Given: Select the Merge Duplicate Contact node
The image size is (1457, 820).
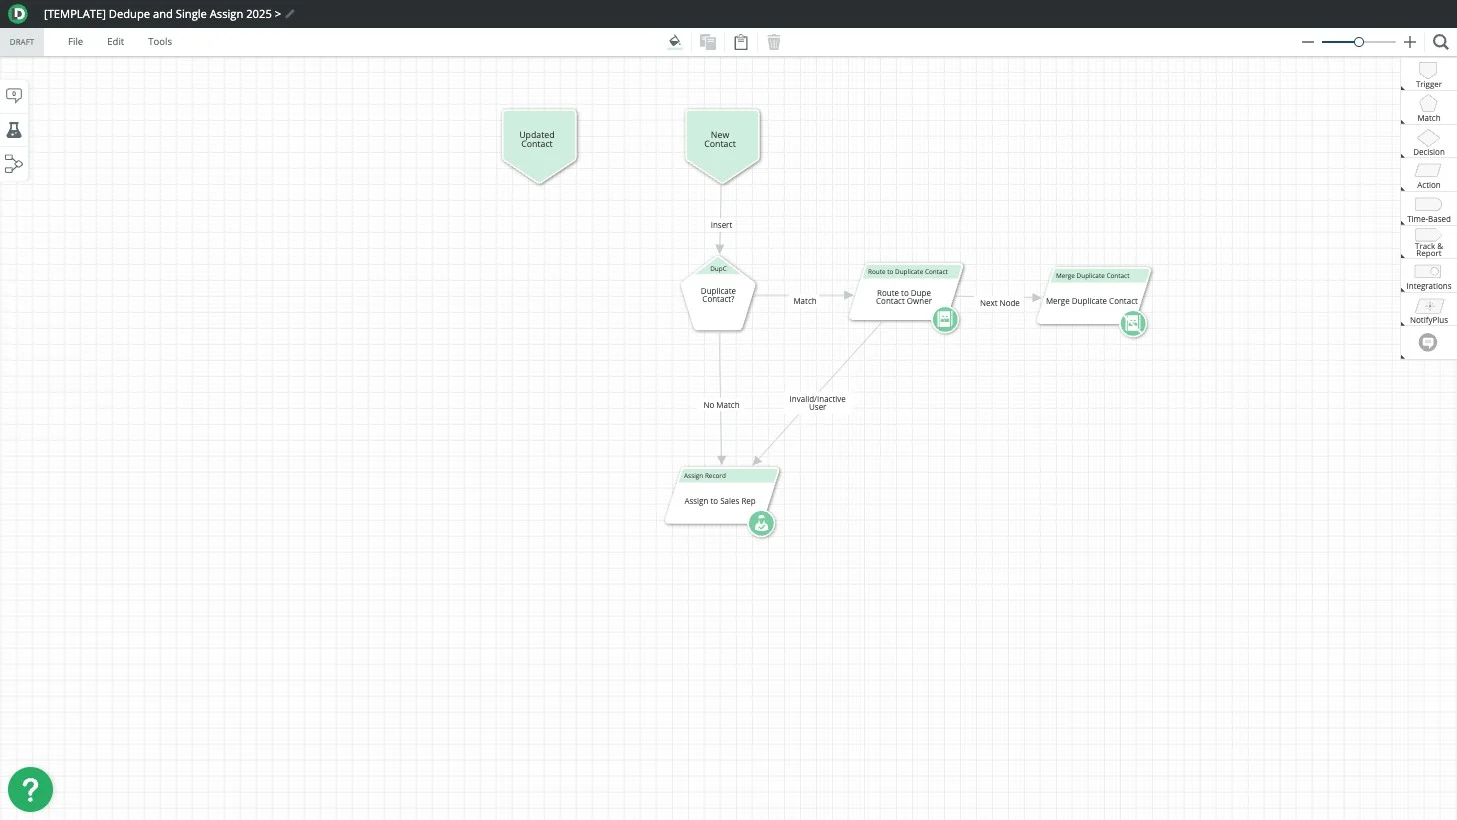Looking at the screenshot, I should tap(1093, 296).
